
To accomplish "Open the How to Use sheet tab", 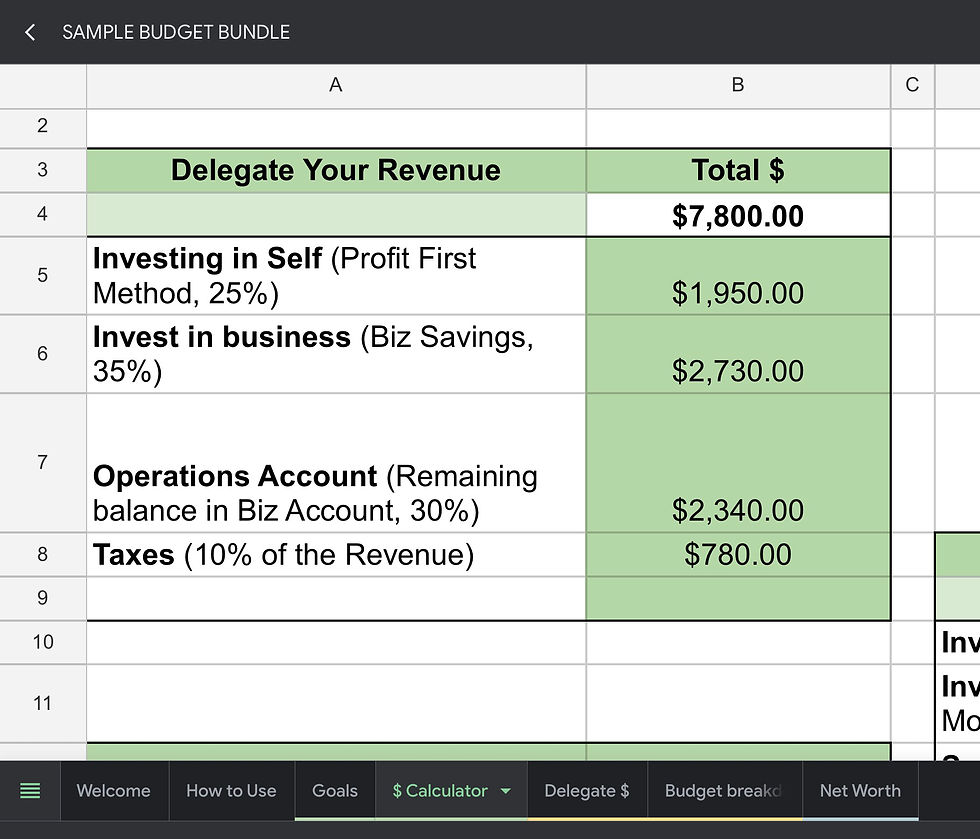I will point(231,791).
